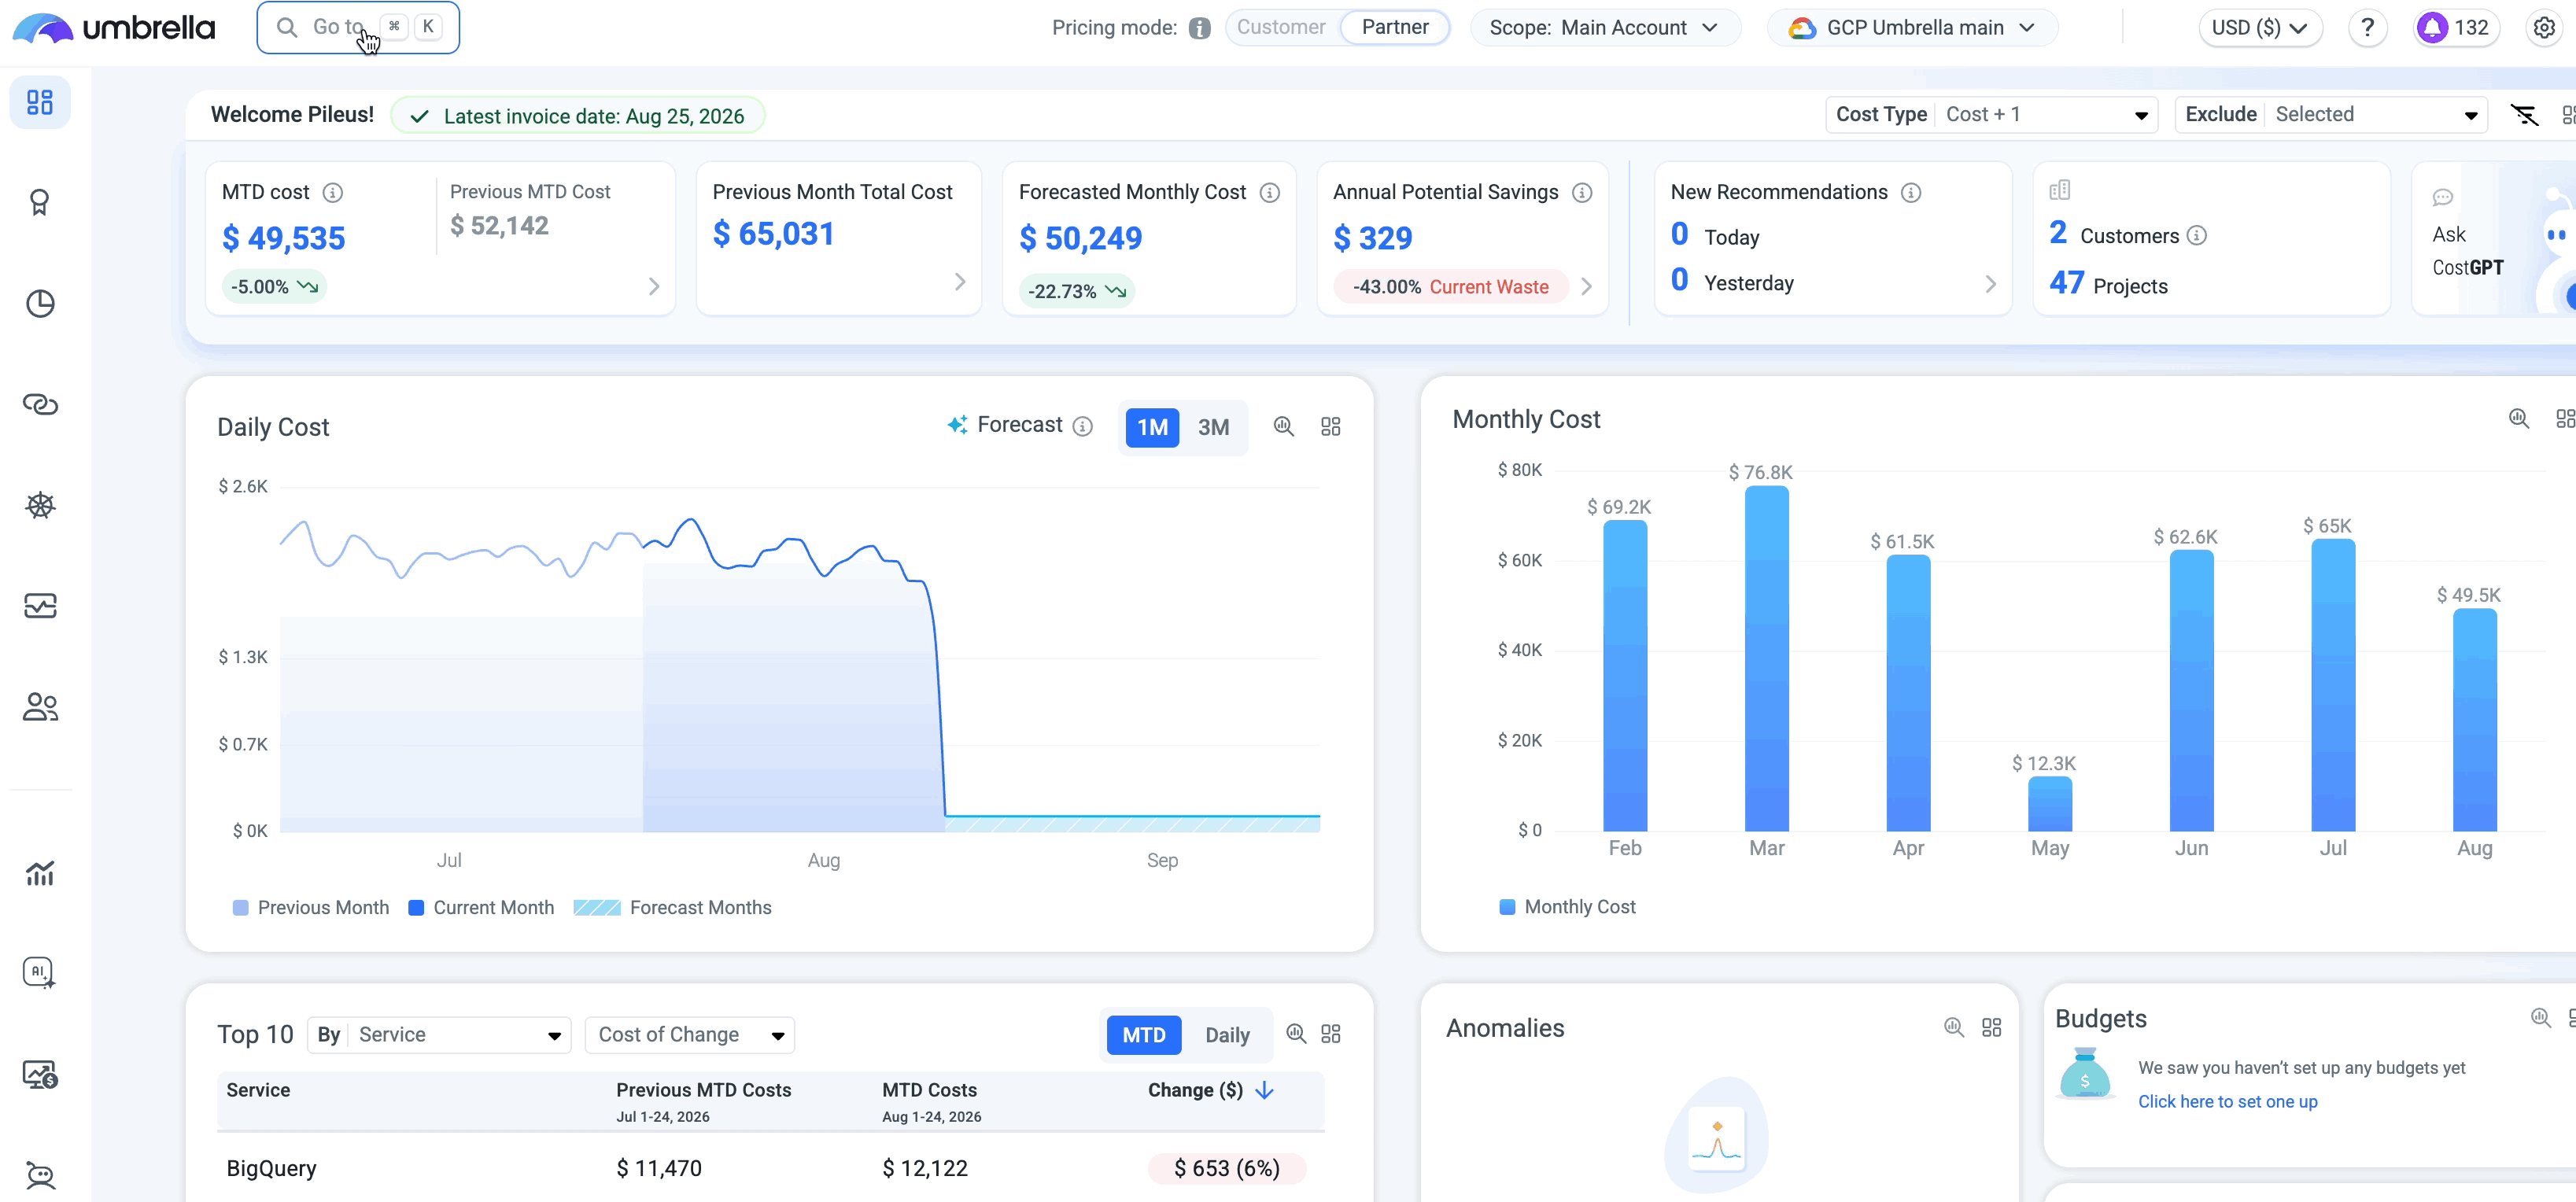
Task: Switch Top 10 table to Daily
Action: click(x=1227, y=1035)
